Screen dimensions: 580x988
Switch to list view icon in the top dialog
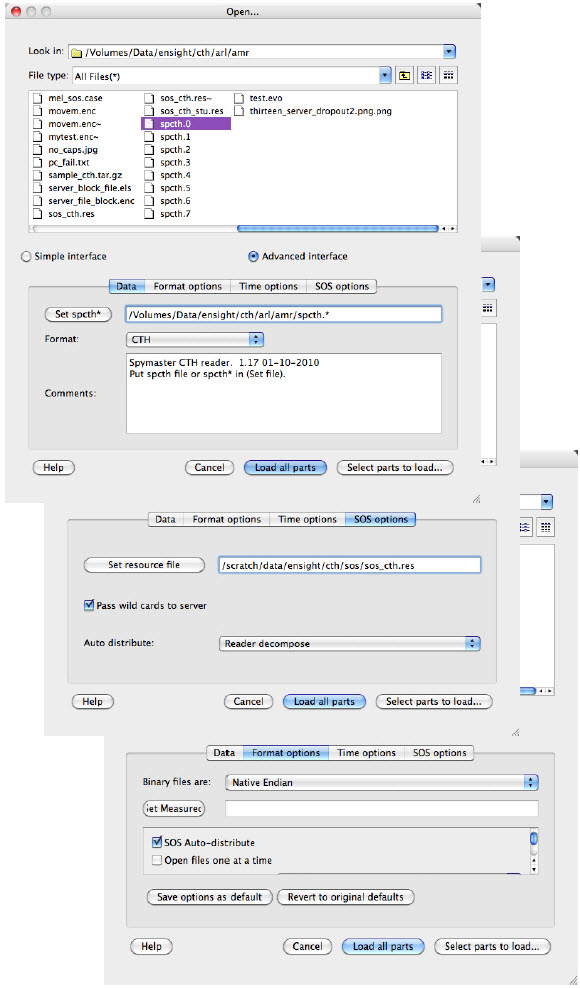[x=427, y=75]
